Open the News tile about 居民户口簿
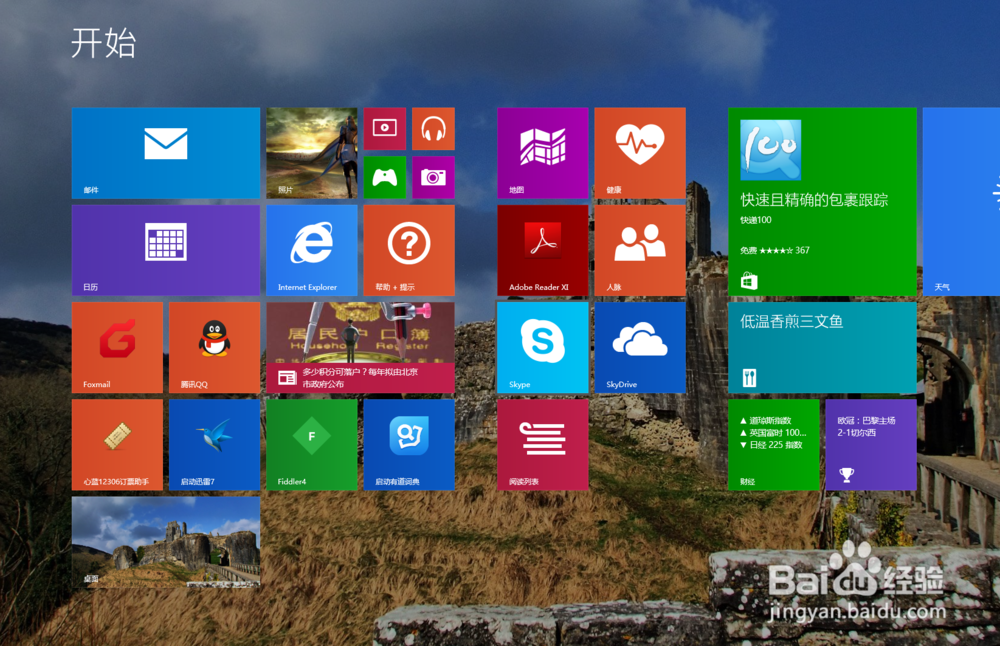The height and width of the screenshot is (646, 1000). pos(360,348)
